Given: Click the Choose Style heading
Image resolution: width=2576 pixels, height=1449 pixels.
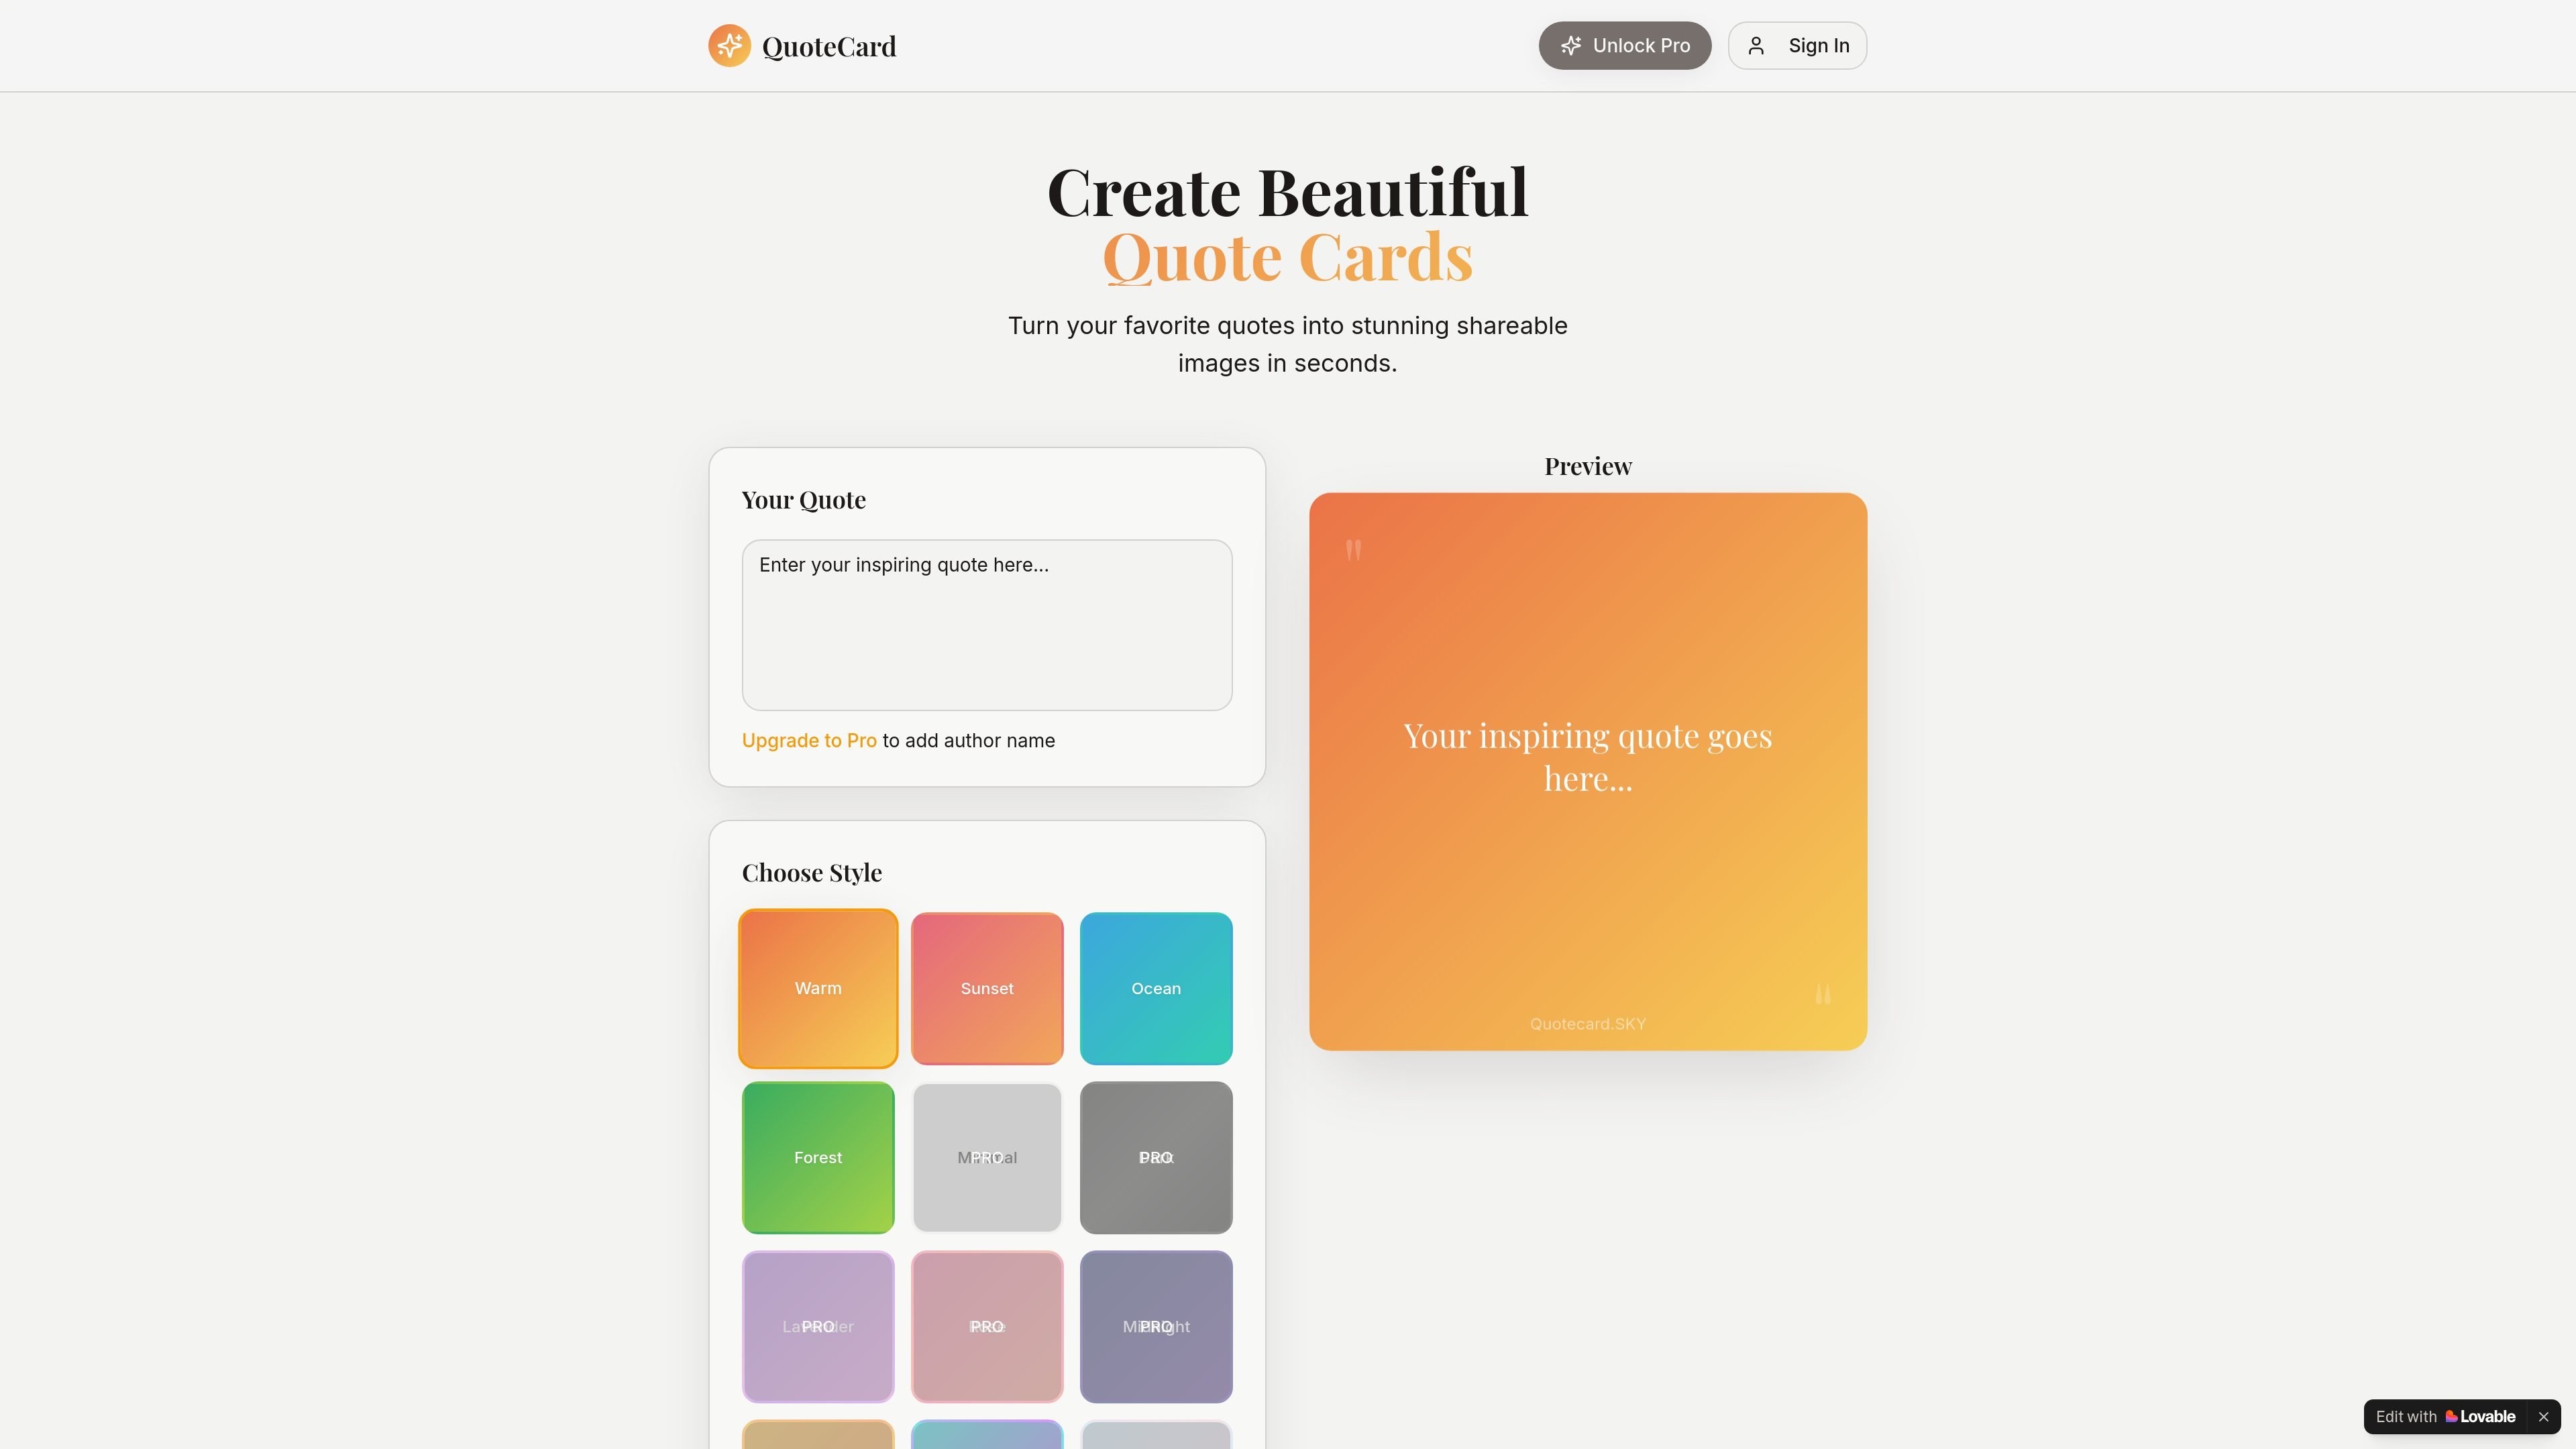Looking at the screenshot, I should point(812,873).
